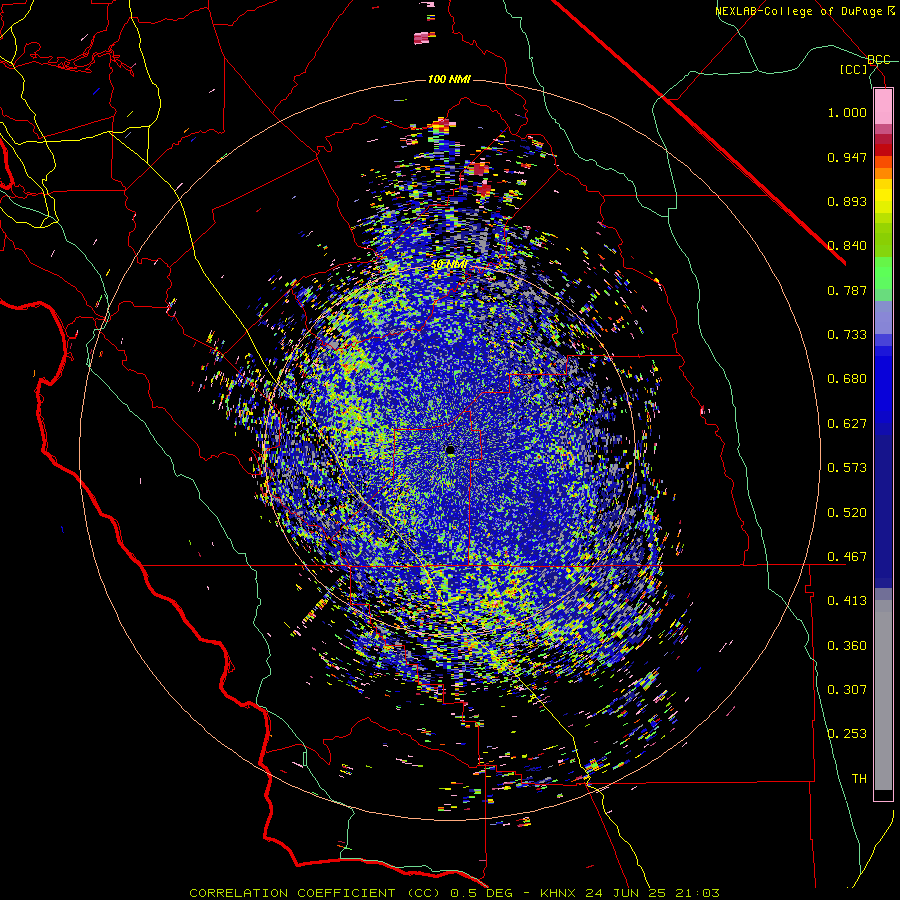Viewport: 900px width, 900px height.
Task: Click the 0.360 scale value
Action: (x=847, y=646)
